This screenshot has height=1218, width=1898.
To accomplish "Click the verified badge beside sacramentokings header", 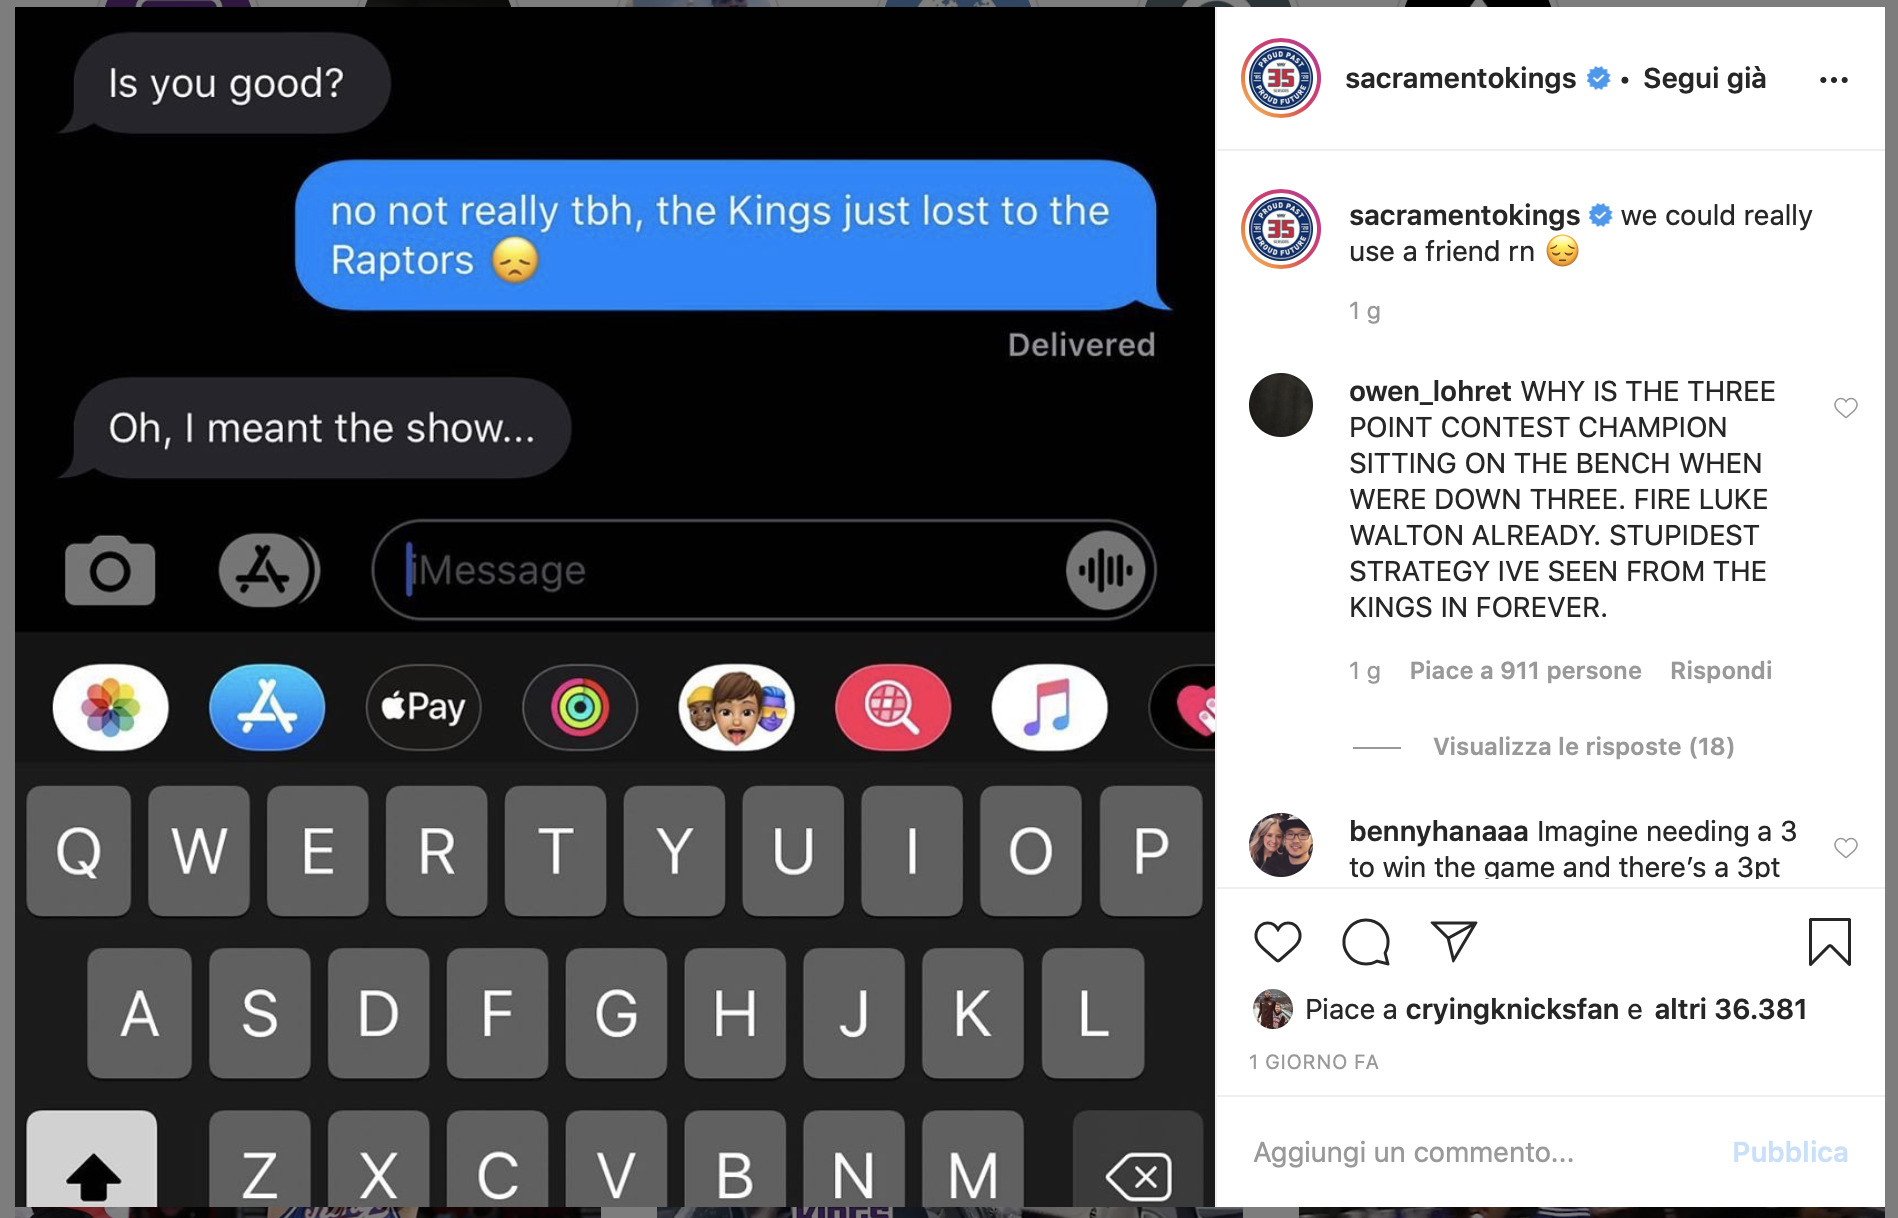I will (x=1599, y=79).
